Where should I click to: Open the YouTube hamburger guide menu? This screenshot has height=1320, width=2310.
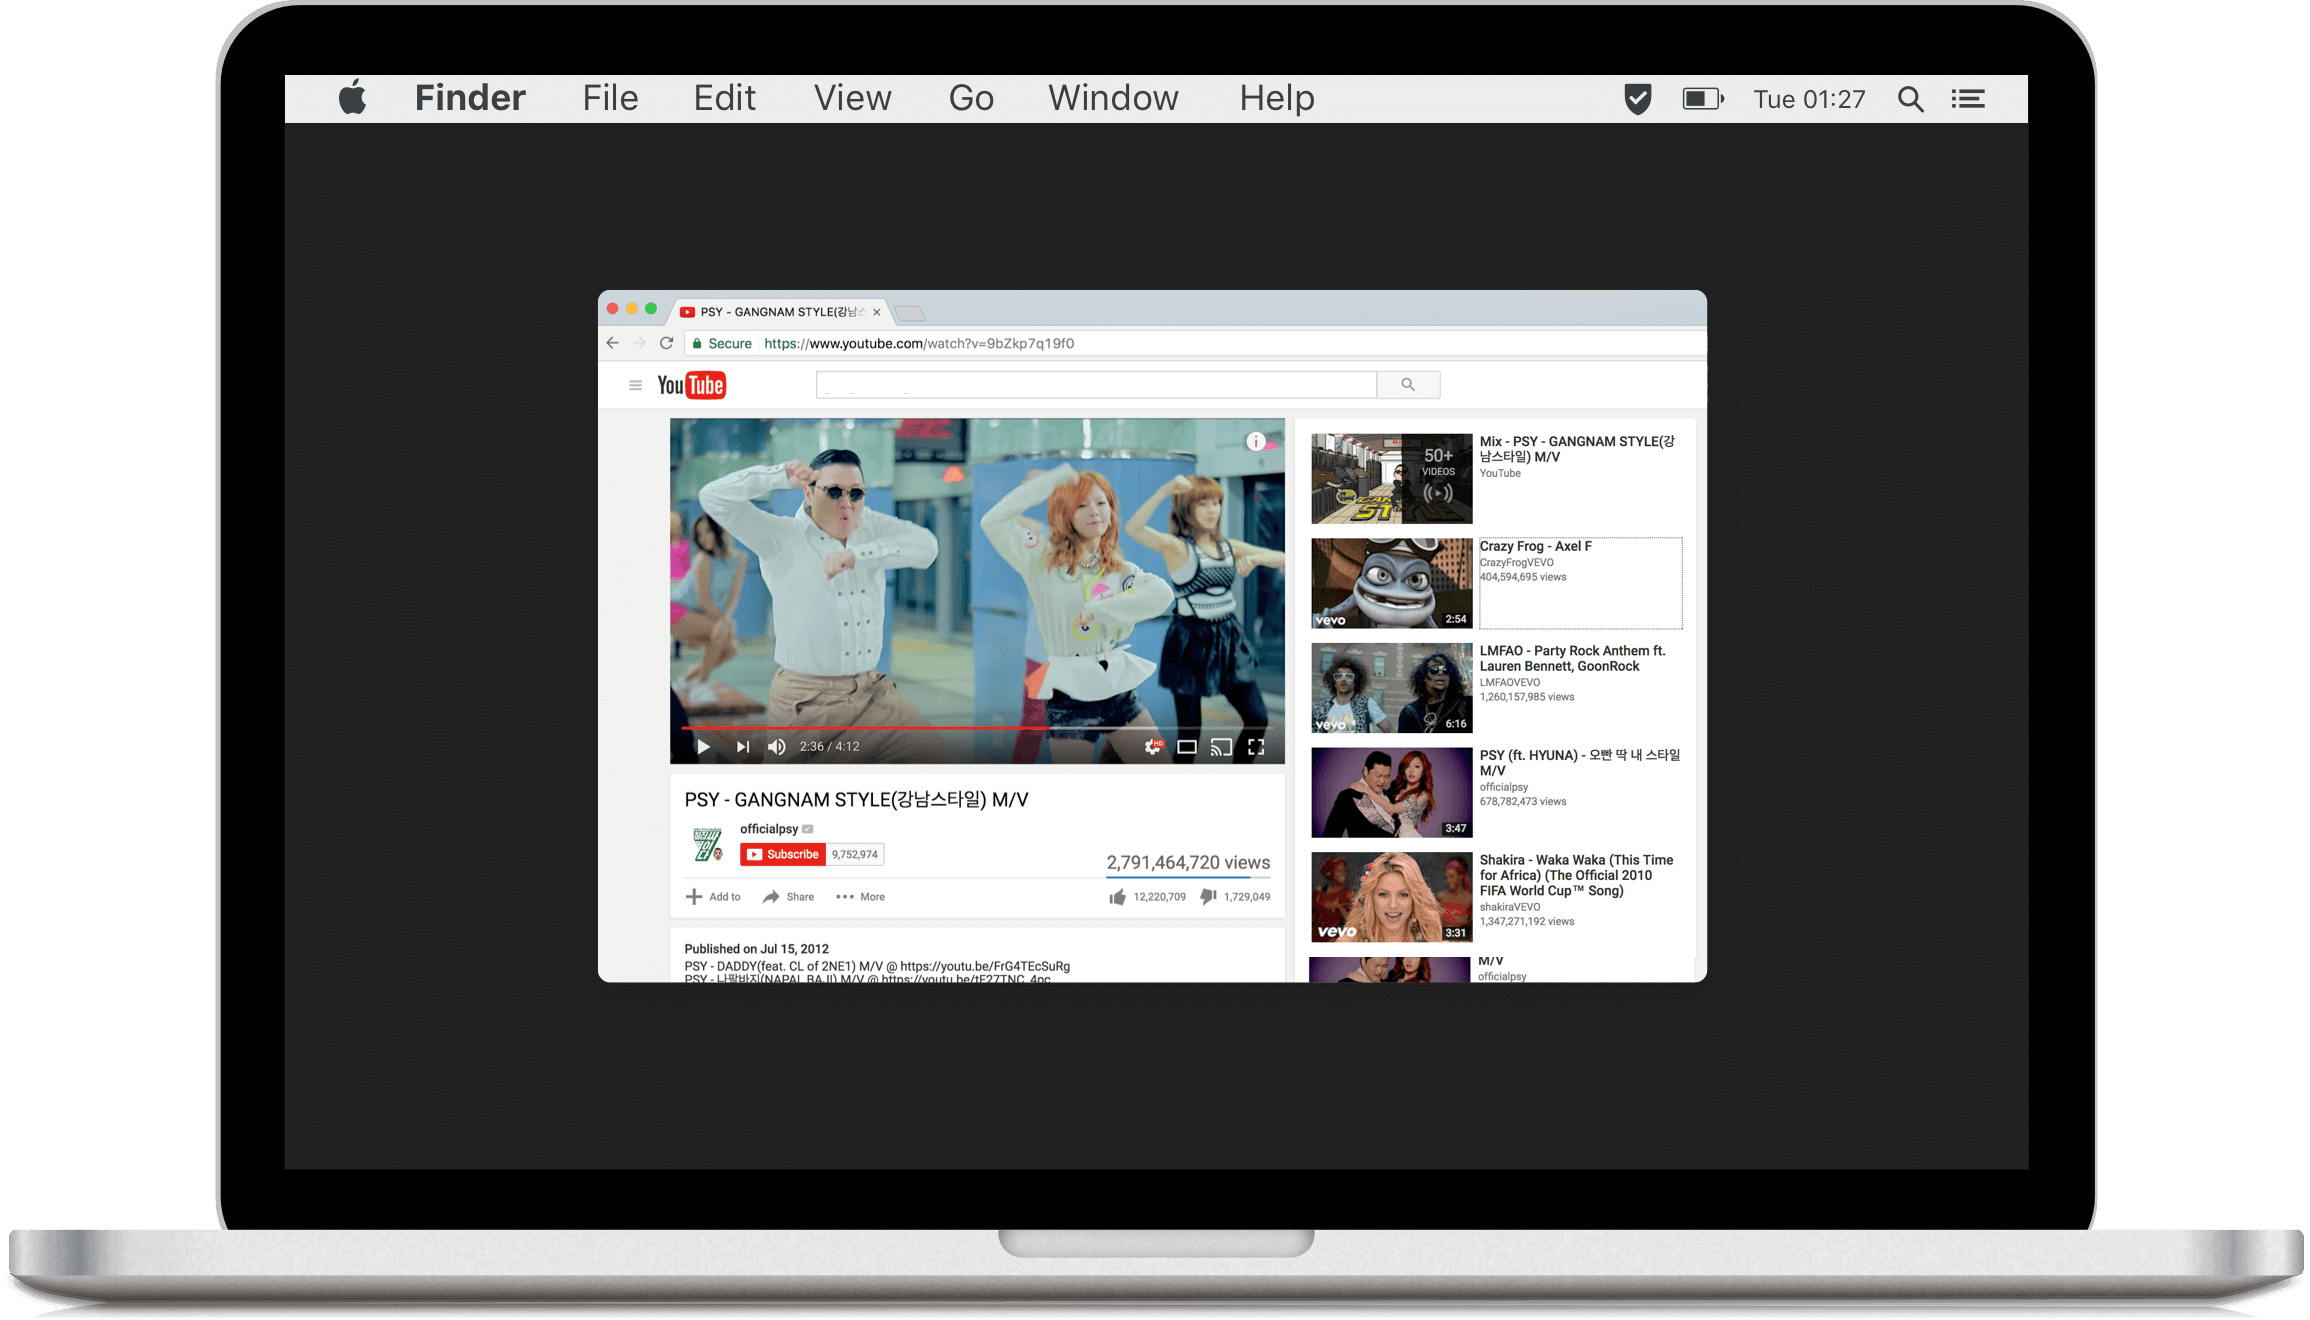[x=635, y=385]
